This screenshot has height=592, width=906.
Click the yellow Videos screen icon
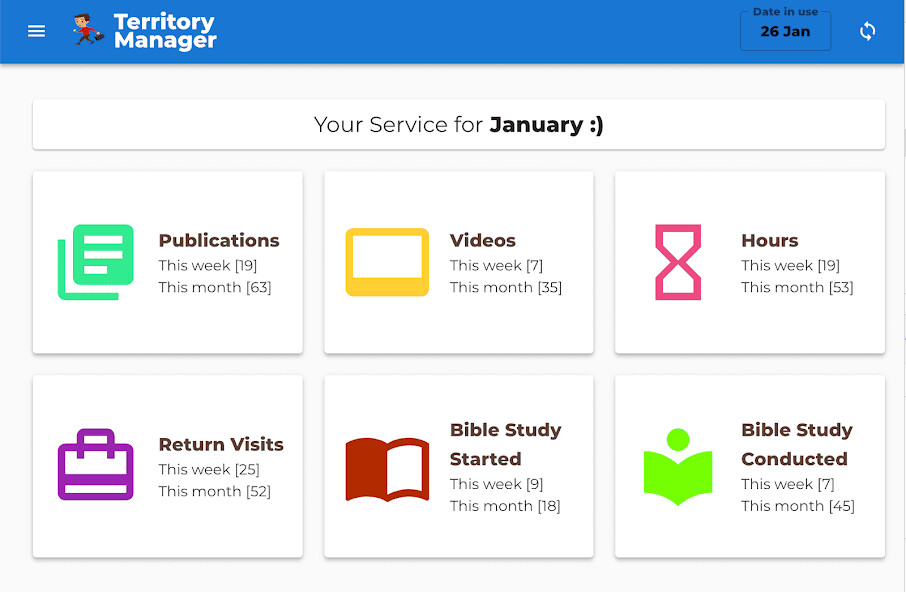(387, 262)
